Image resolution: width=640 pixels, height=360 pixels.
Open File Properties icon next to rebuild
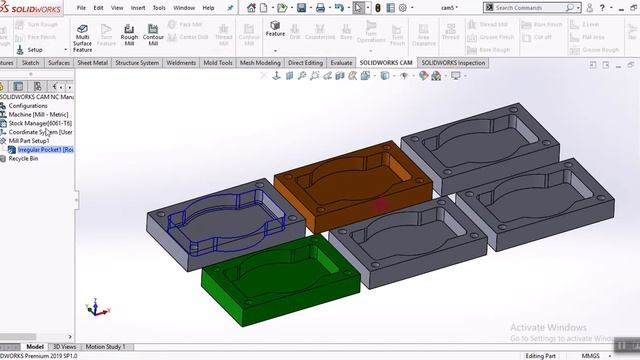(390, 7)
